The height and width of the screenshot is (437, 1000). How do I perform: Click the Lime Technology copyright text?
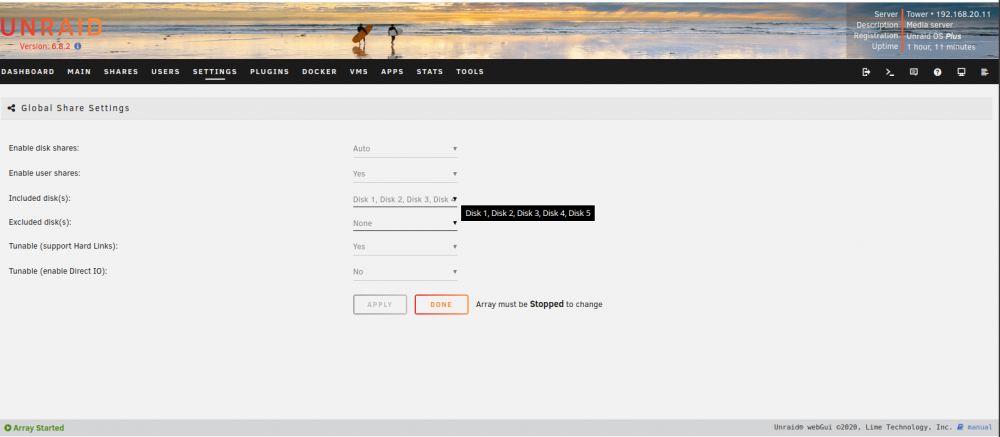[x=863, y=427]
